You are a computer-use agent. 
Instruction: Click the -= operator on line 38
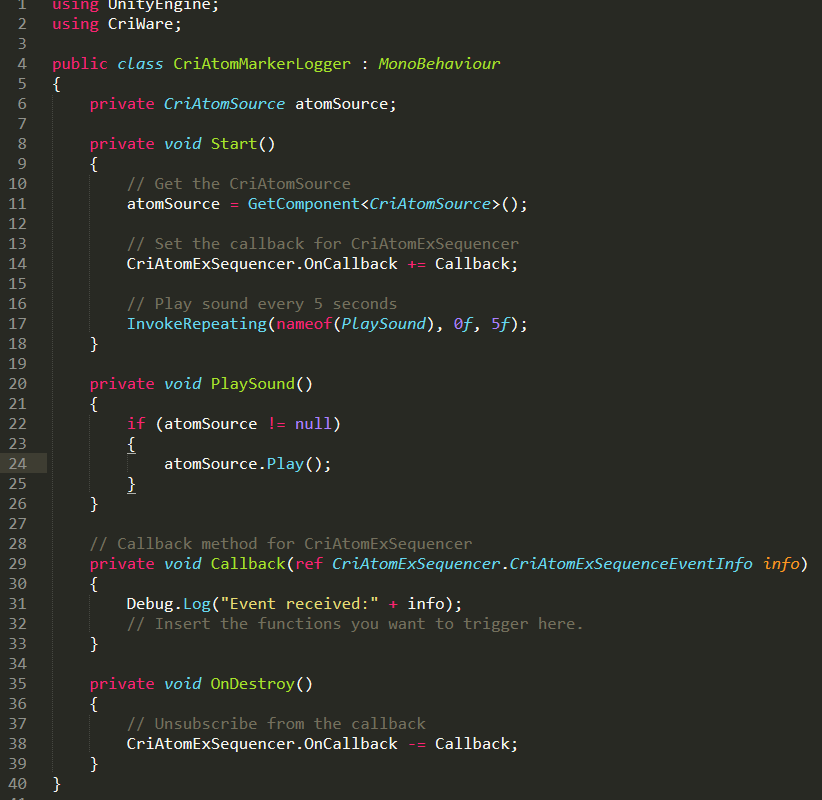416,744
